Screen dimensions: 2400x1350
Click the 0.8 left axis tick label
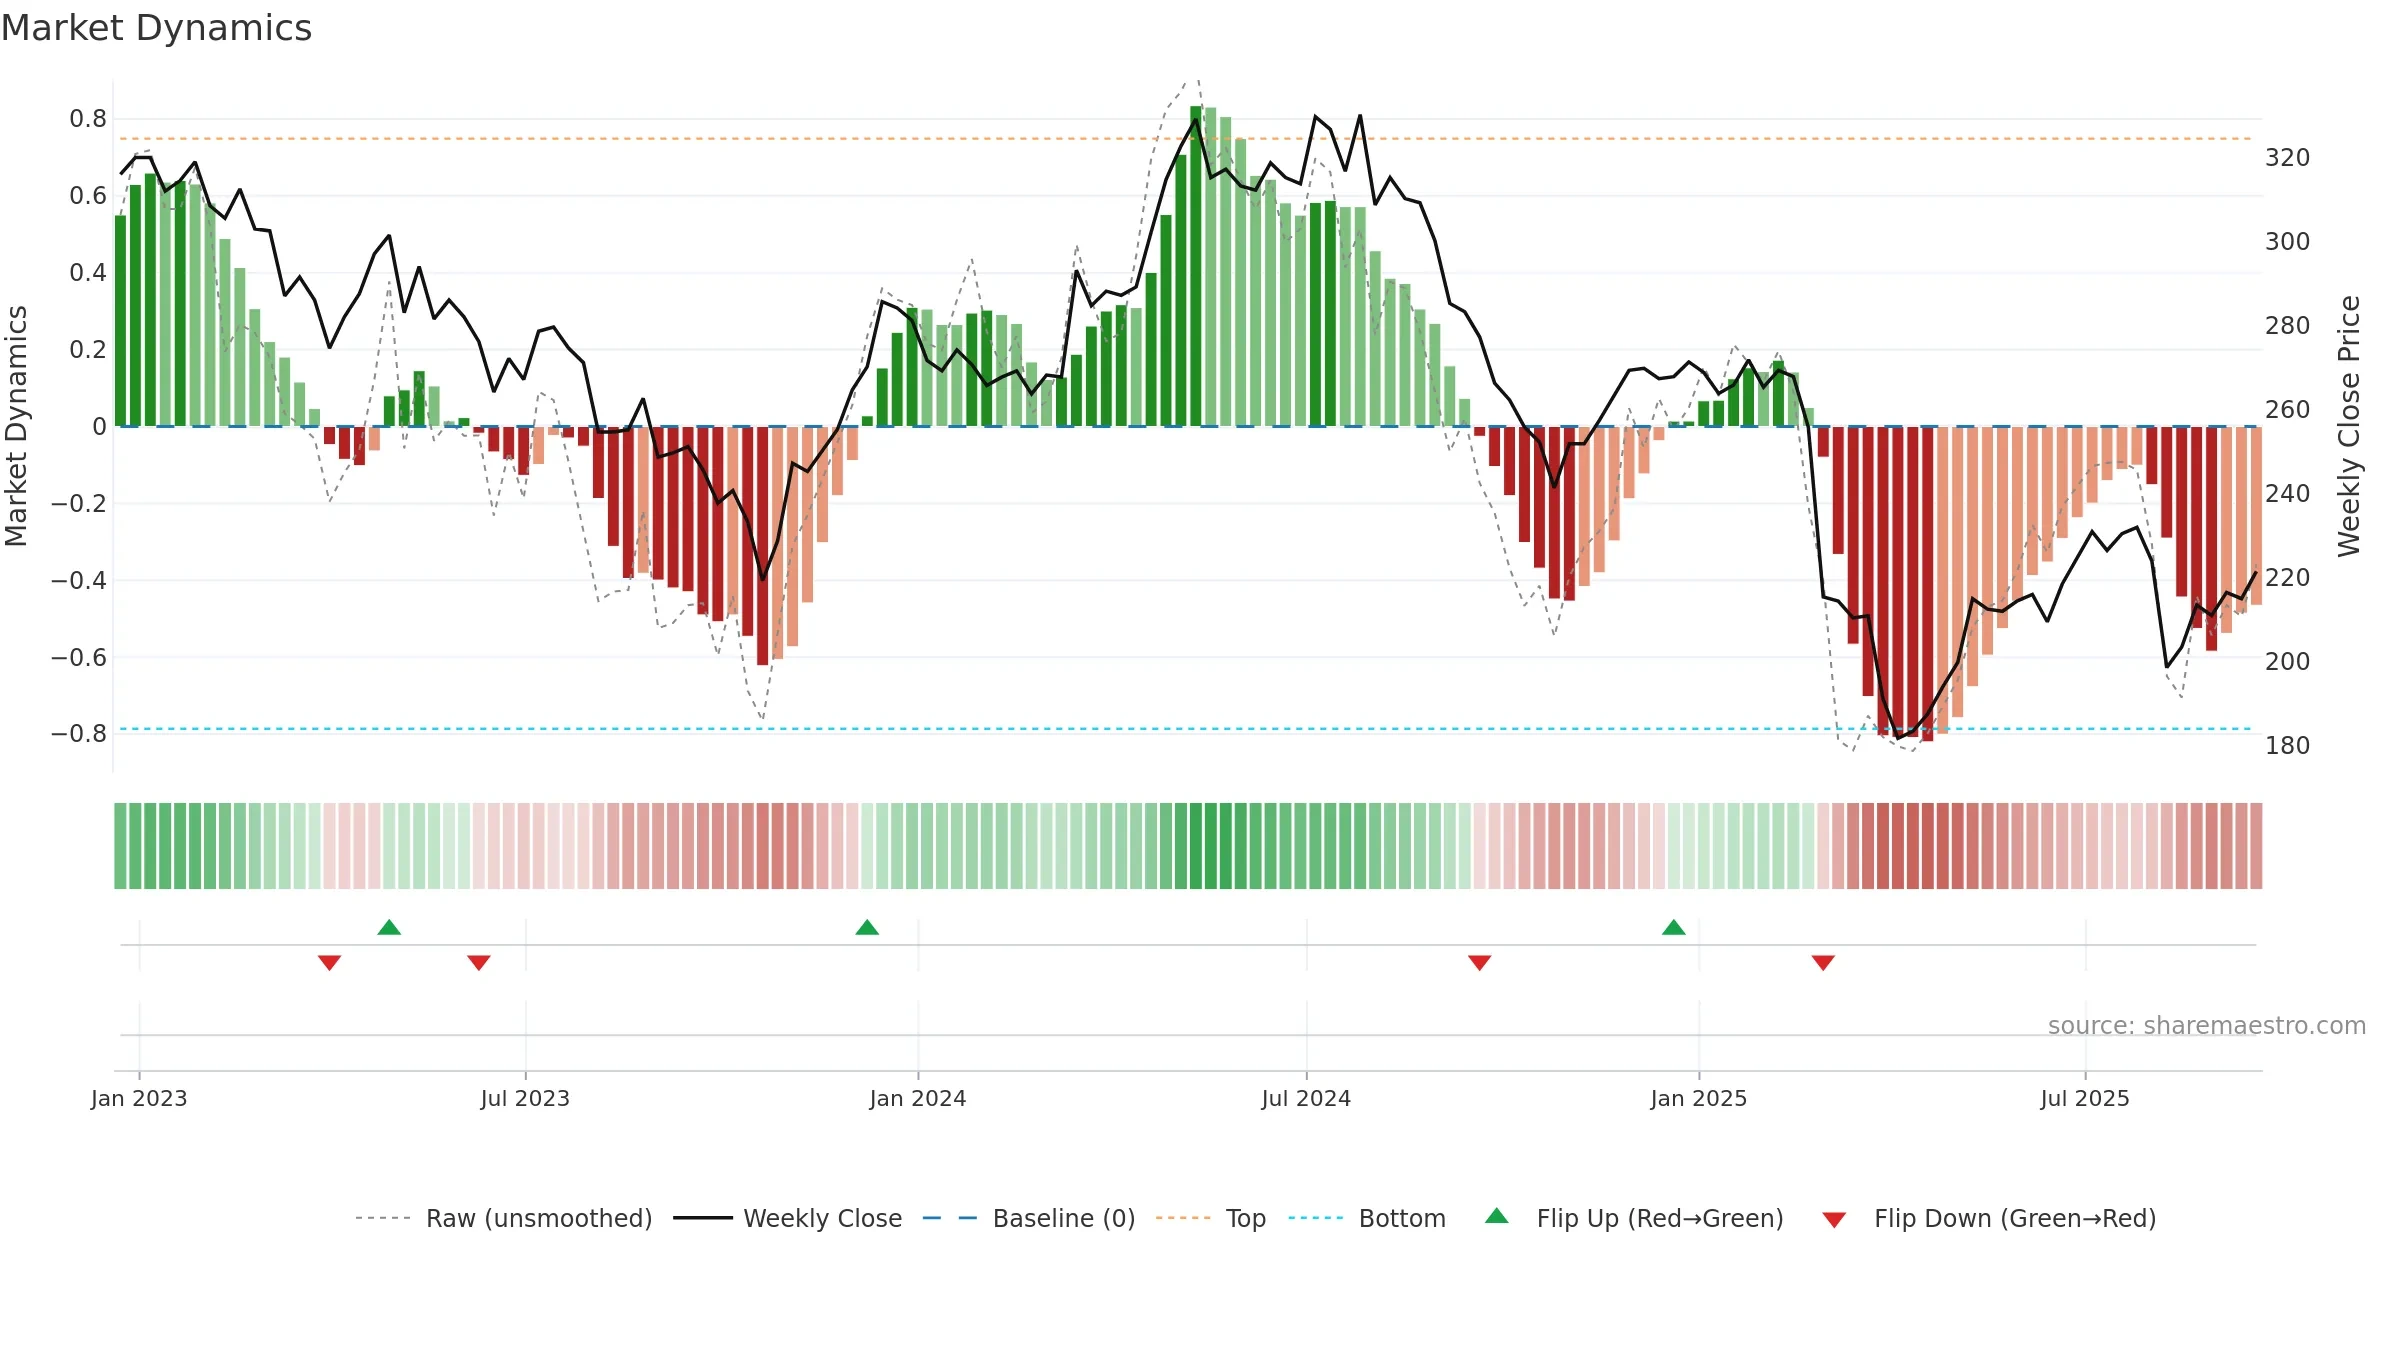pyautogui.click(x=88, y=119)
